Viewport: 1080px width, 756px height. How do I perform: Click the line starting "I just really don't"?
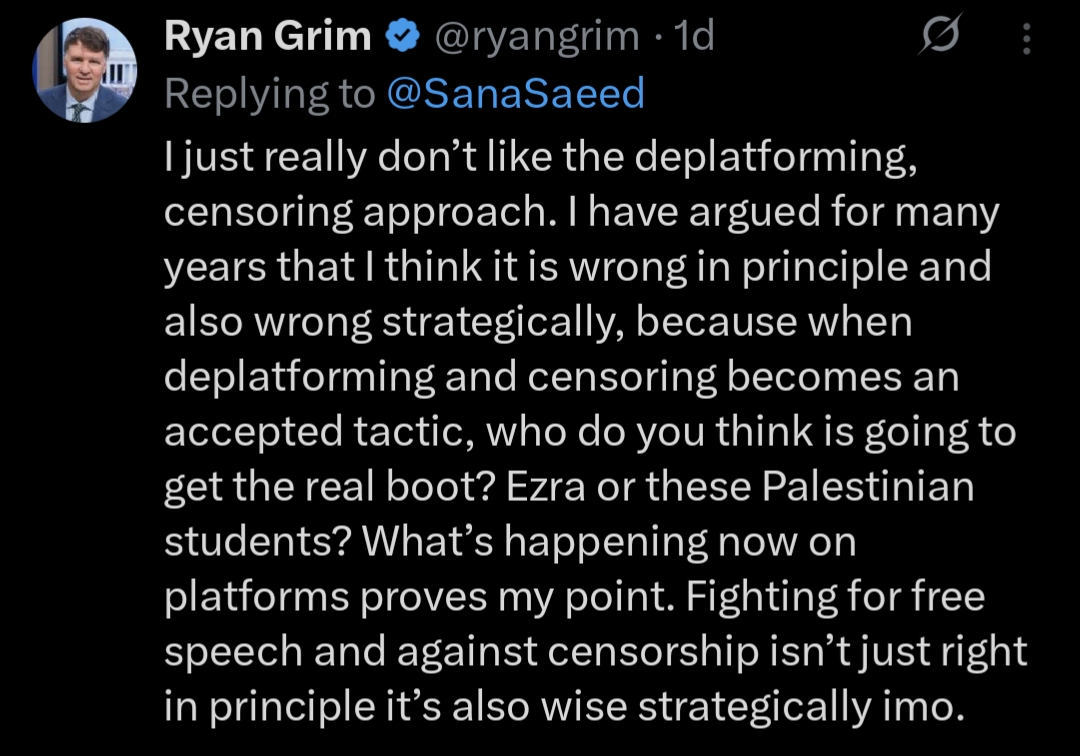(541, 158)
